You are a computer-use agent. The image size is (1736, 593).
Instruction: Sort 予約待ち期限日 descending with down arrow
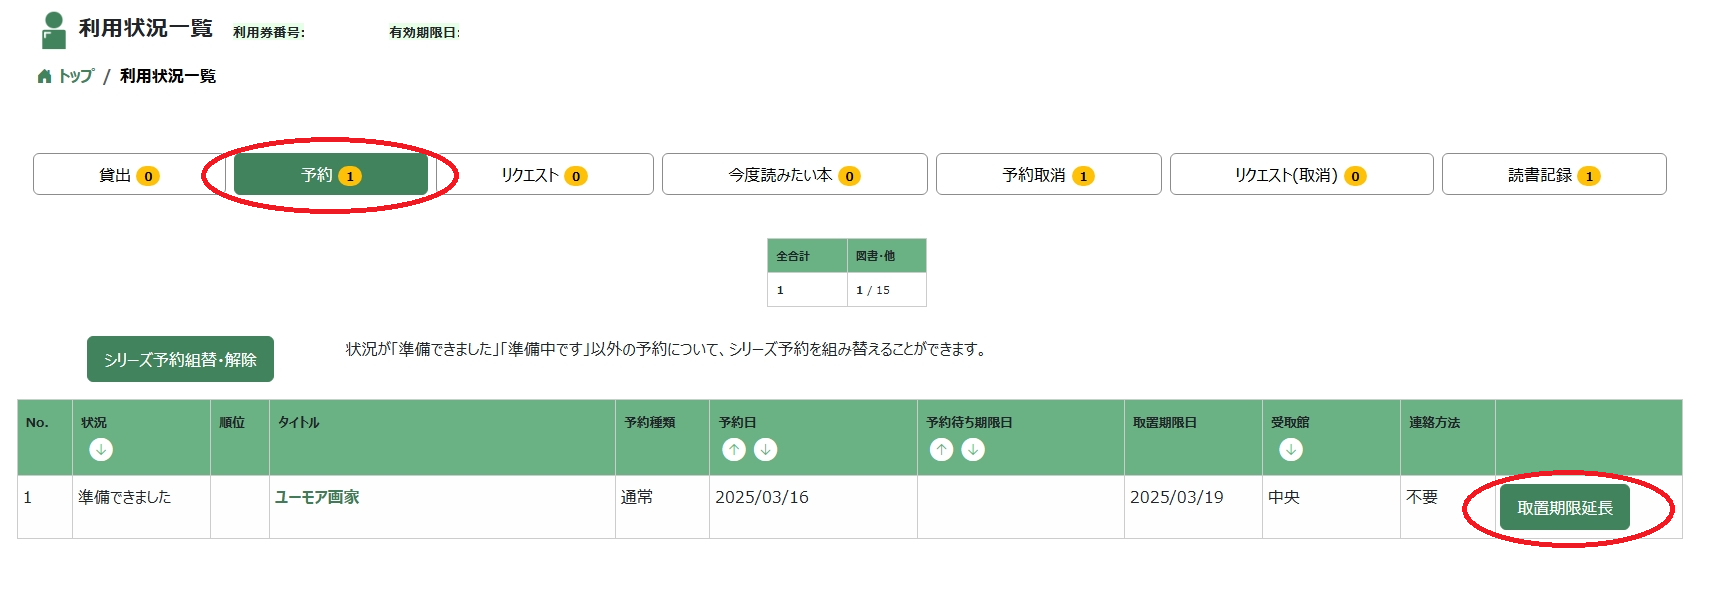click(x=973, y=450)
